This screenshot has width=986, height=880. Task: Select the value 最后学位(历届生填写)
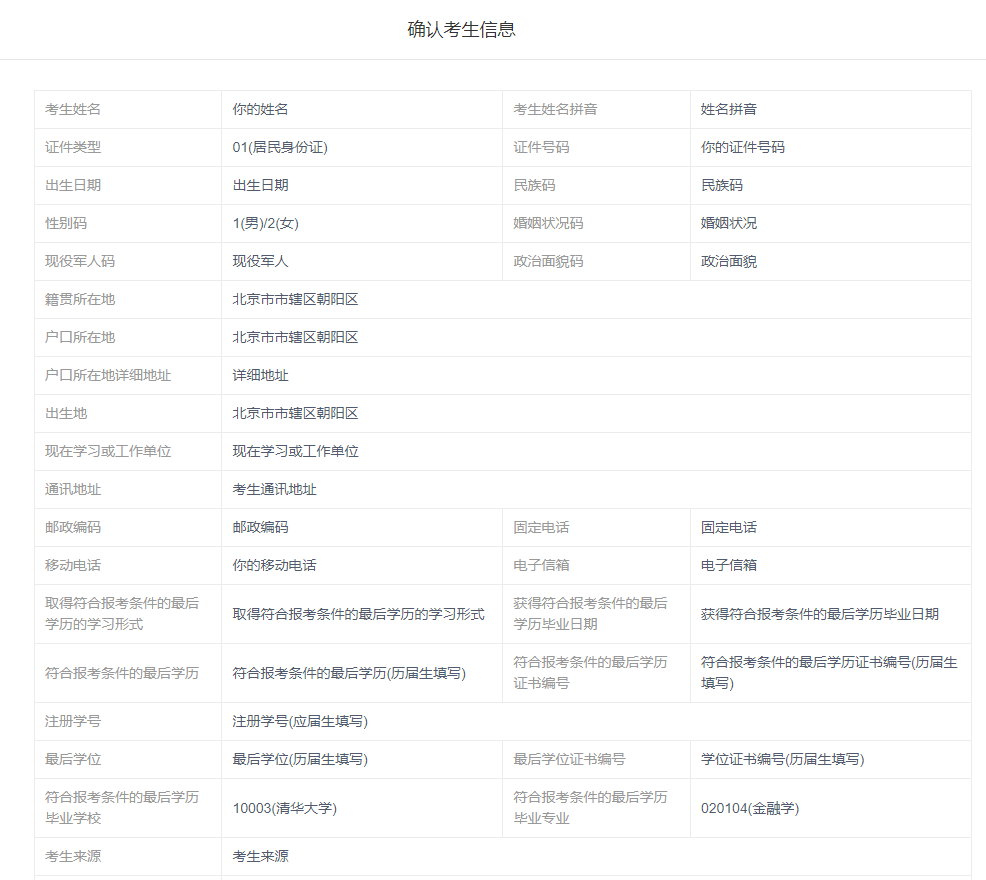point(300,759)
